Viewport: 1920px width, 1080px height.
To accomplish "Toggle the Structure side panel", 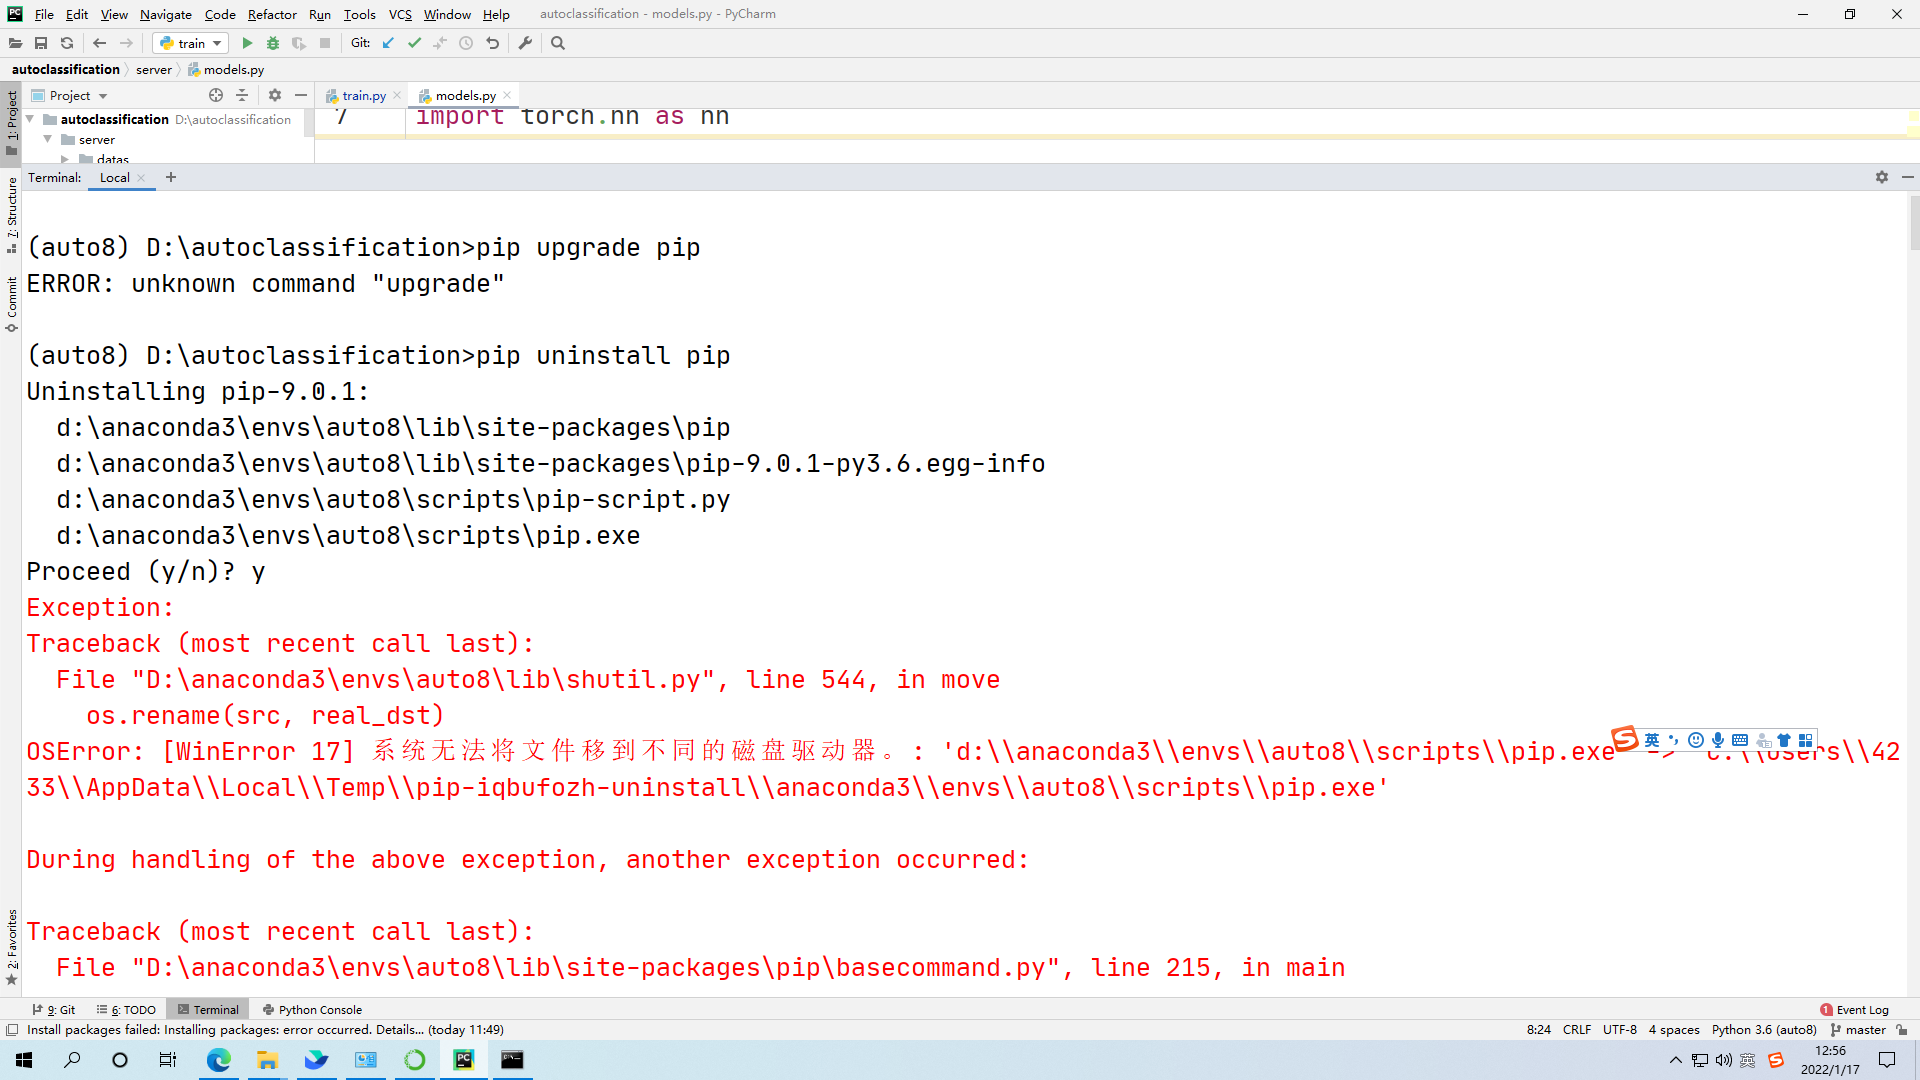I will (11, 213).
